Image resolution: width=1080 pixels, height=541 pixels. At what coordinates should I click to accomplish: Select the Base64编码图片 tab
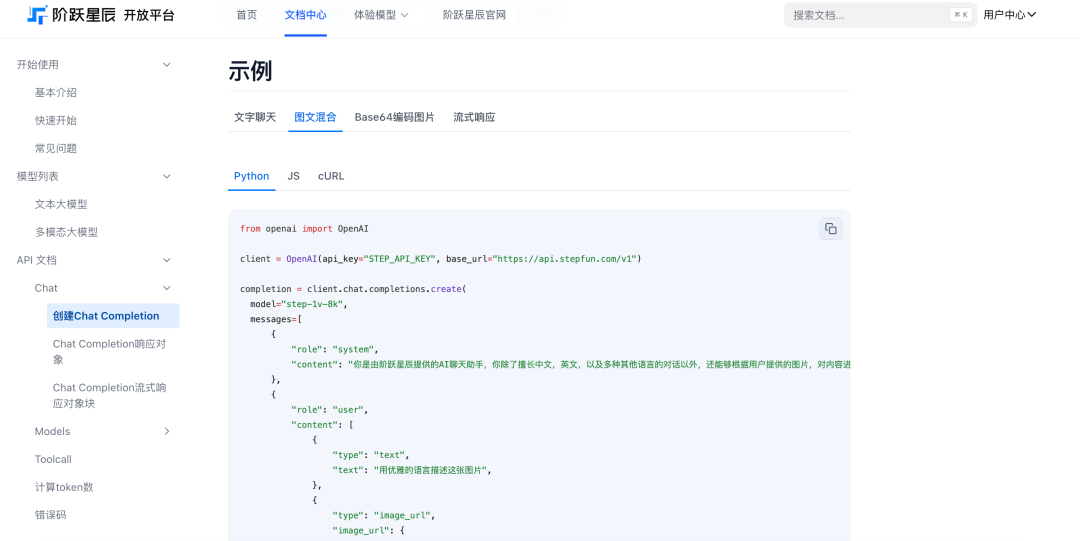tap(394, 117)
